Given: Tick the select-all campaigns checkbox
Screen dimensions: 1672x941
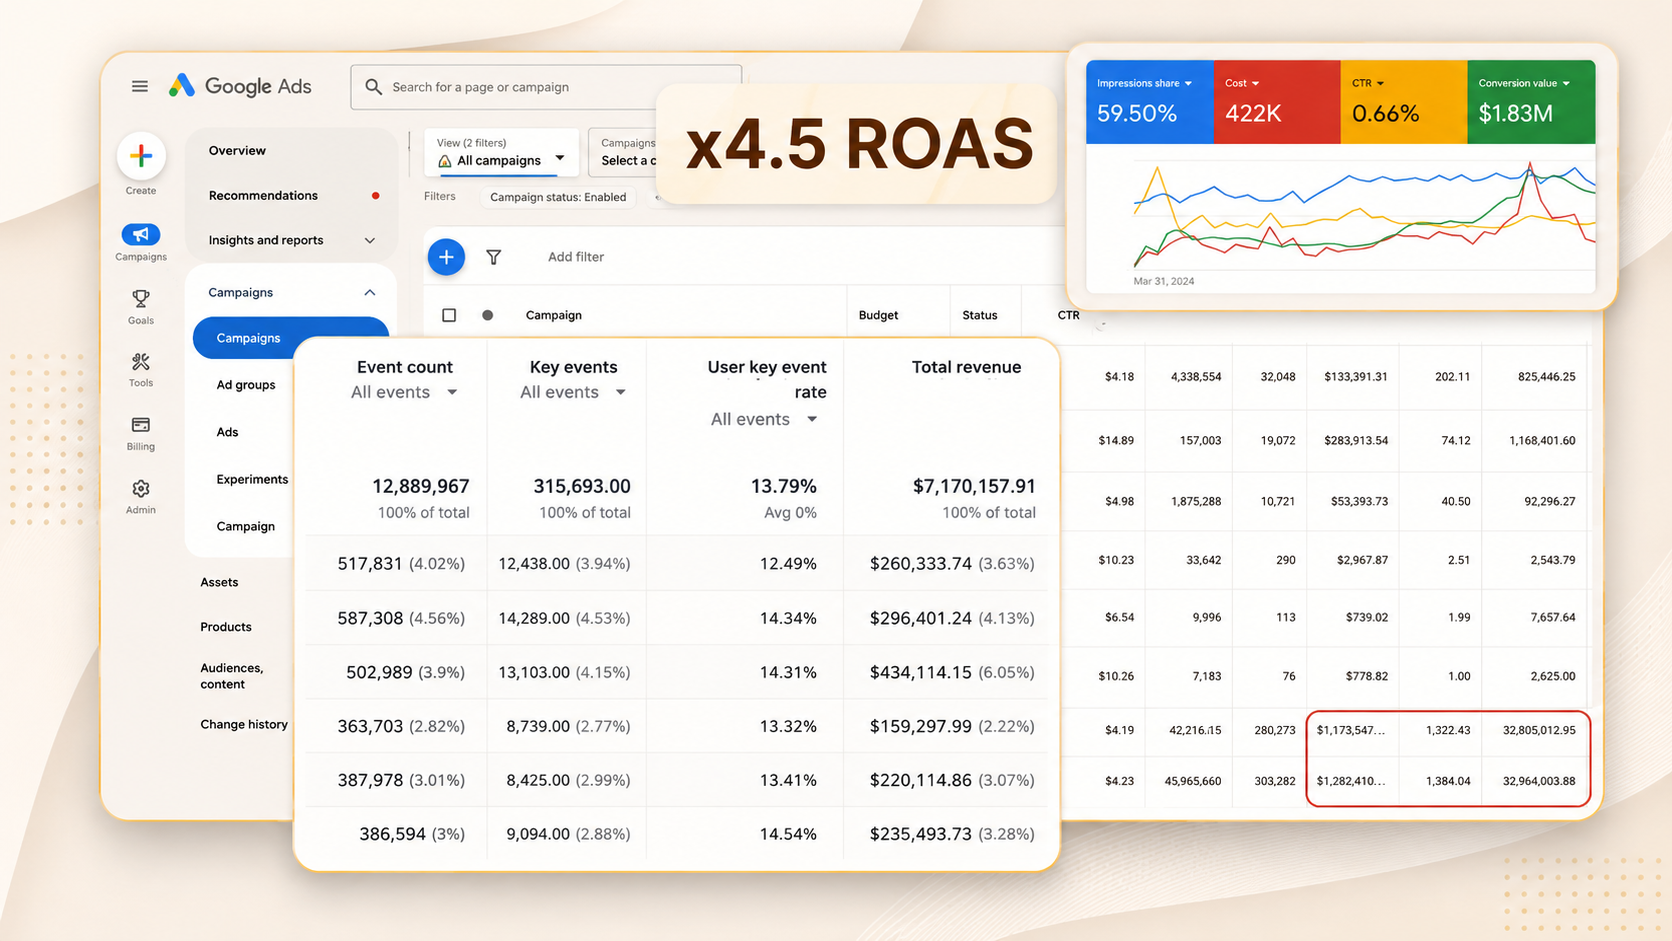Looking at the screenshot, I should tap(449, 315).
